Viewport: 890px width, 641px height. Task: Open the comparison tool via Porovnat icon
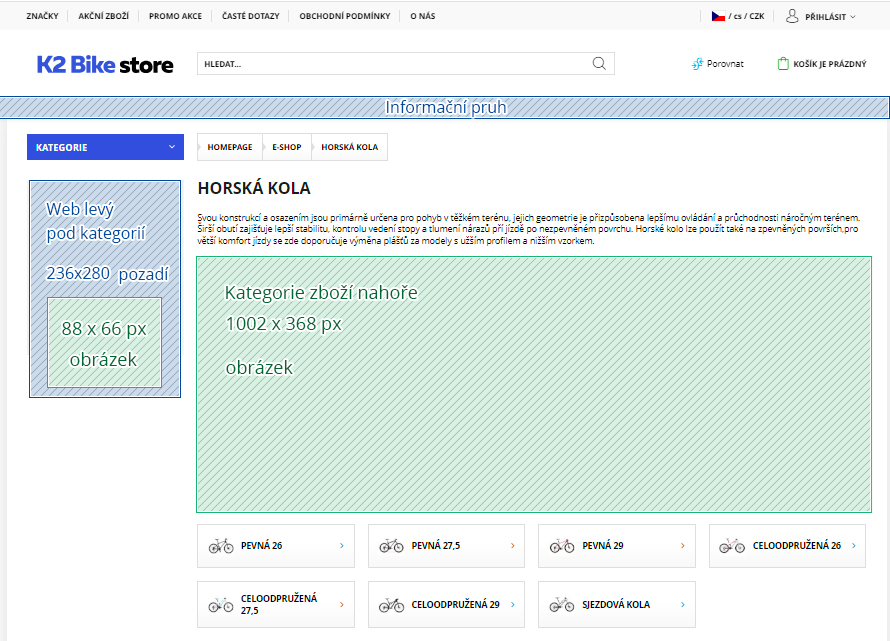(x=697, y=63)
